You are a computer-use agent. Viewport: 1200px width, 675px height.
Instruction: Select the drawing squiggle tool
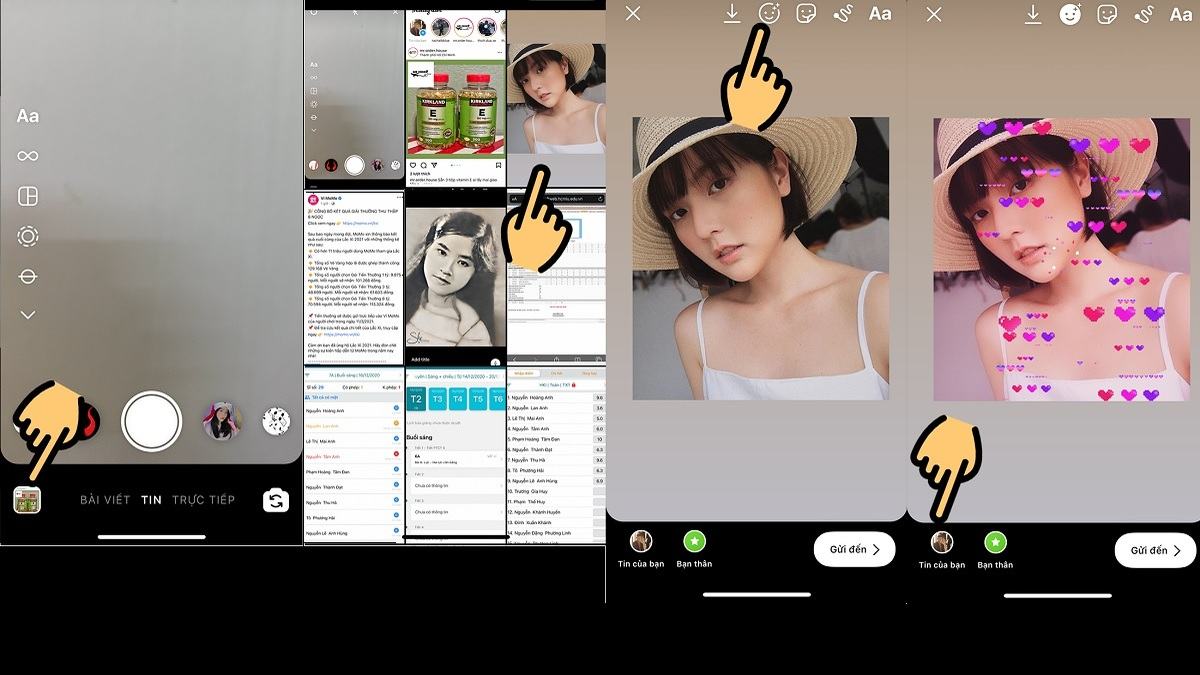pyautogui.click(x=843, y=14)
